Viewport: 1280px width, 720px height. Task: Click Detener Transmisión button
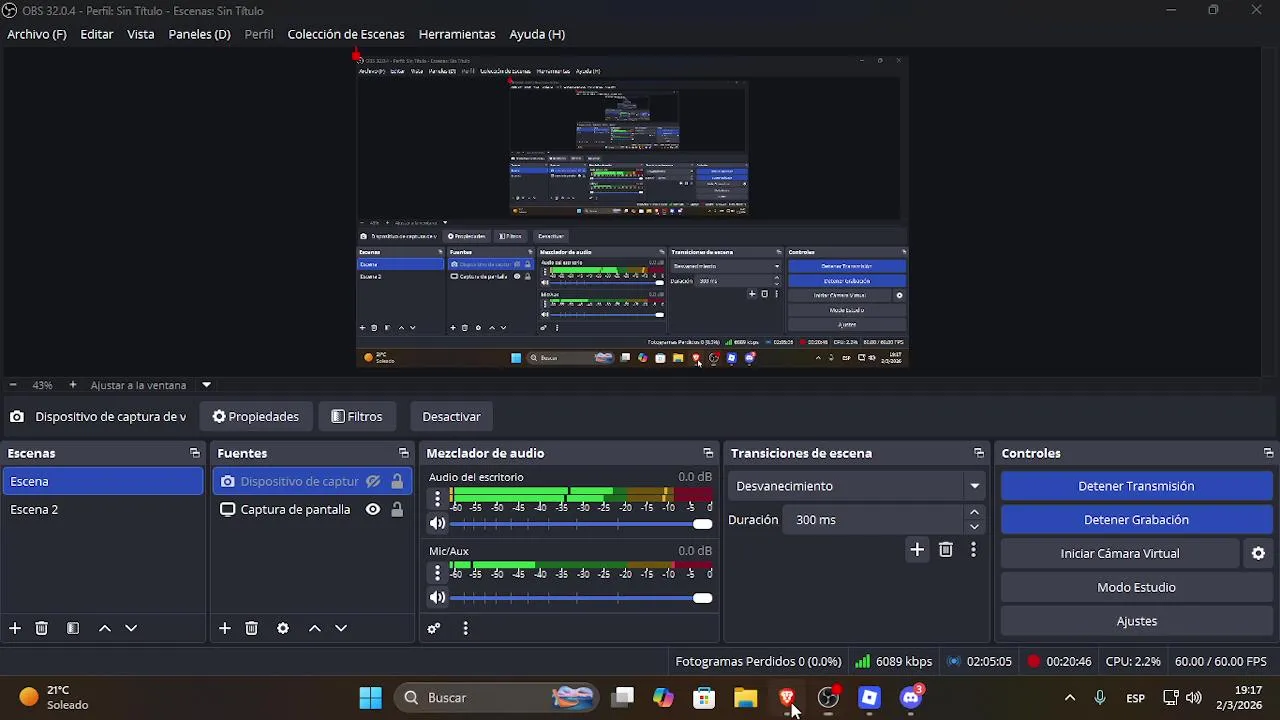(x=1136, y=486)
